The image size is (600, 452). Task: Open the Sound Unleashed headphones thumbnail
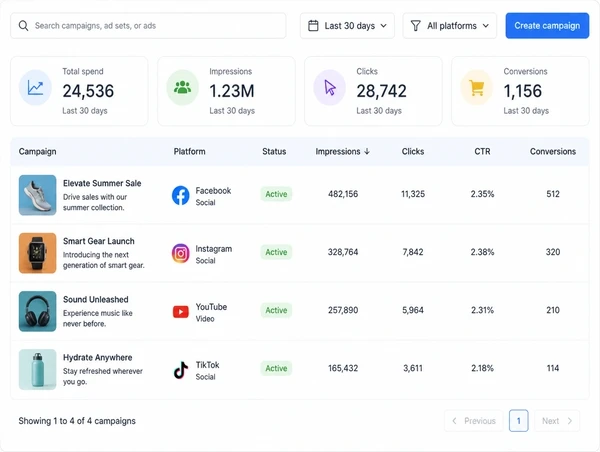click(38, 312)
